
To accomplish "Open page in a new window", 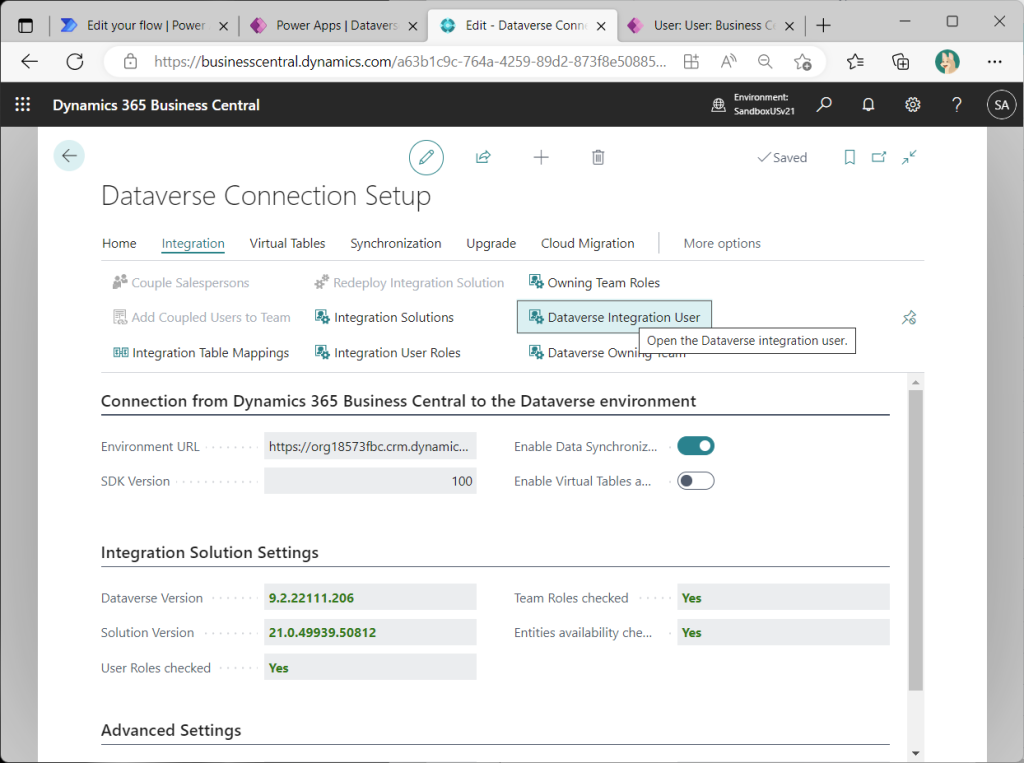I will click(879, 157).
